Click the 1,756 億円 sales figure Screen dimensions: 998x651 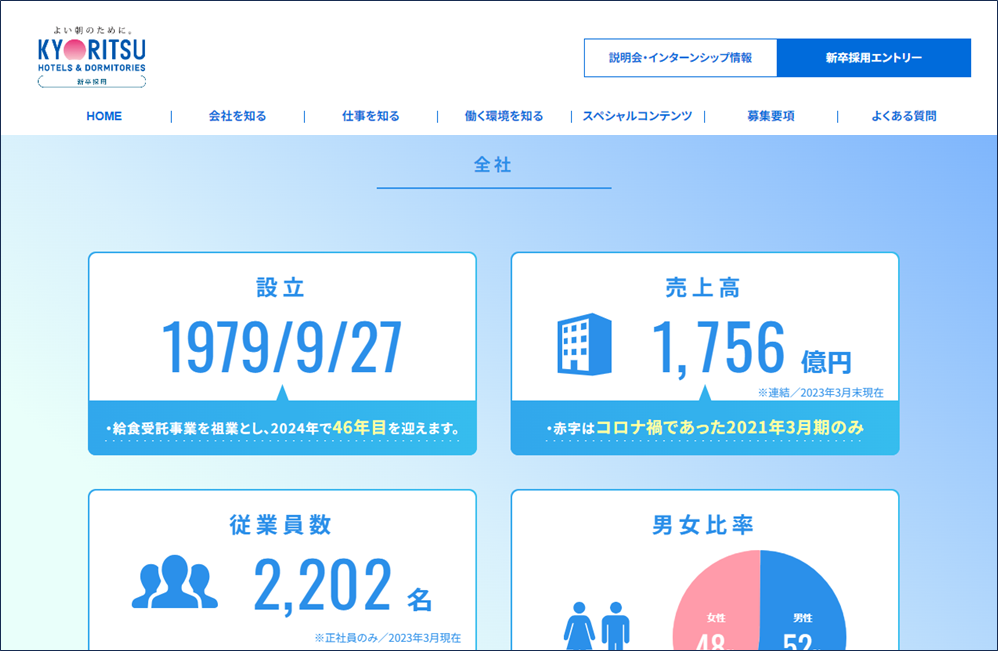[x=750, y=348]
